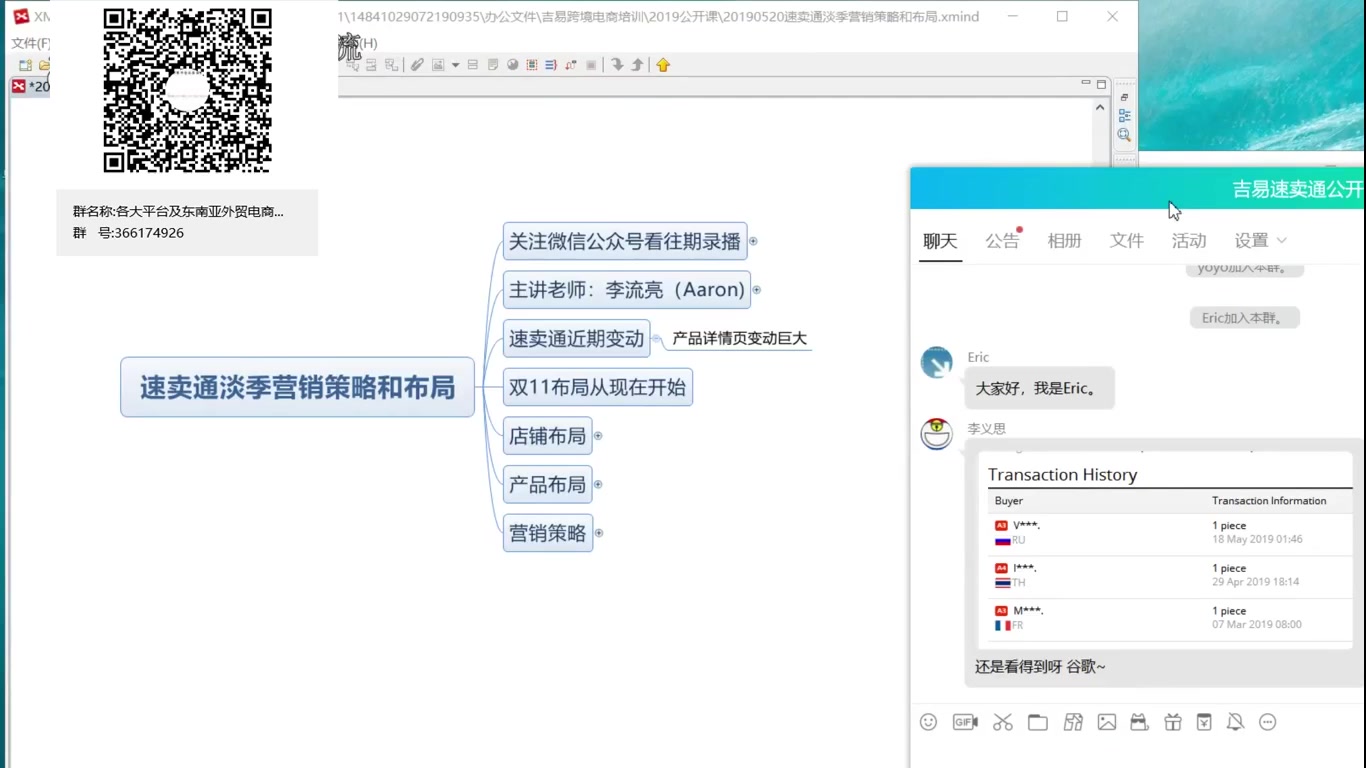The image size is (1366, 768).
Task: Click the summary bracket icon in XMind toolbar
Action: (551, 65)
